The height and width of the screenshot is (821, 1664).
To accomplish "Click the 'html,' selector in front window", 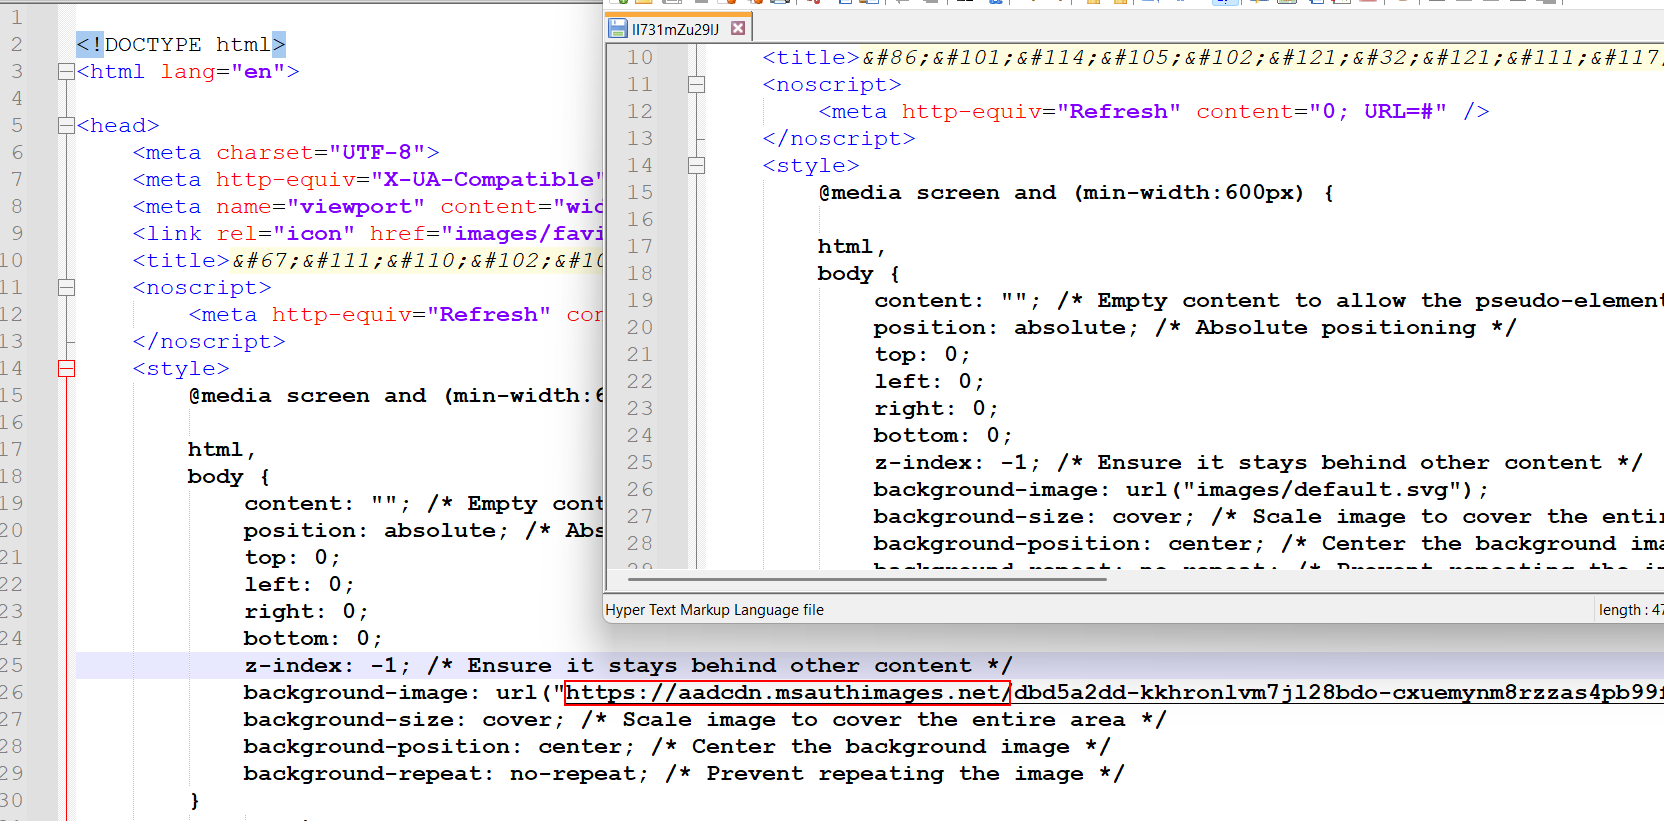I will click(852, 247).
